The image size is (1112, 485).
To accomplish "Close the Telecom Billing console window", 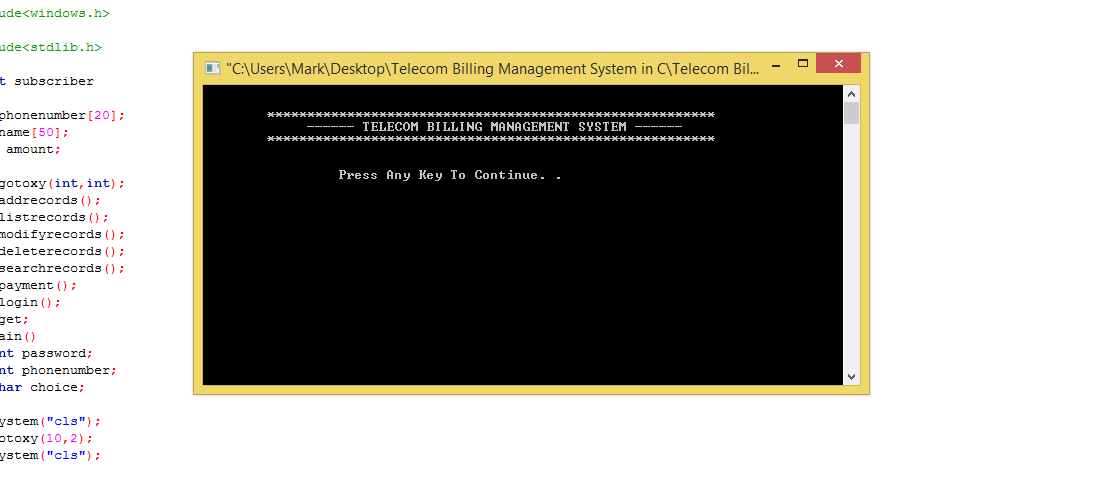I will pos(838,63).
